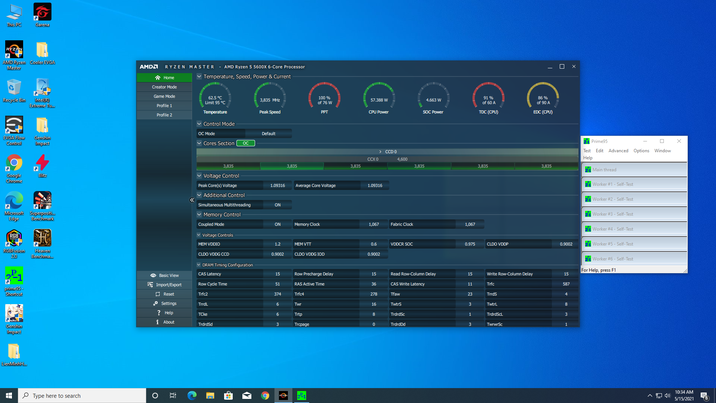Click the SOC Power gauge
The image size is (716, 403).
433,98
